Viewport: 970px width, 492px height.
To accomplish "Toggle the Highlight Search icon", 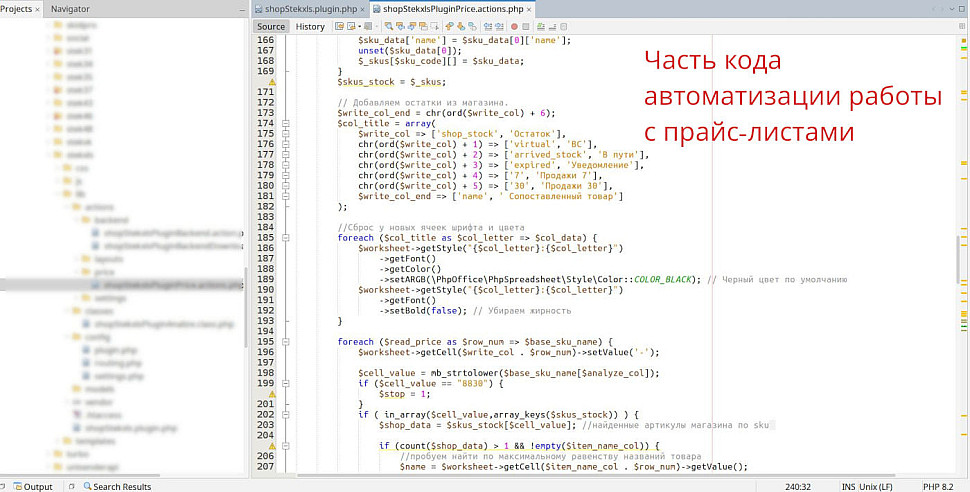I will click(423, 27).
